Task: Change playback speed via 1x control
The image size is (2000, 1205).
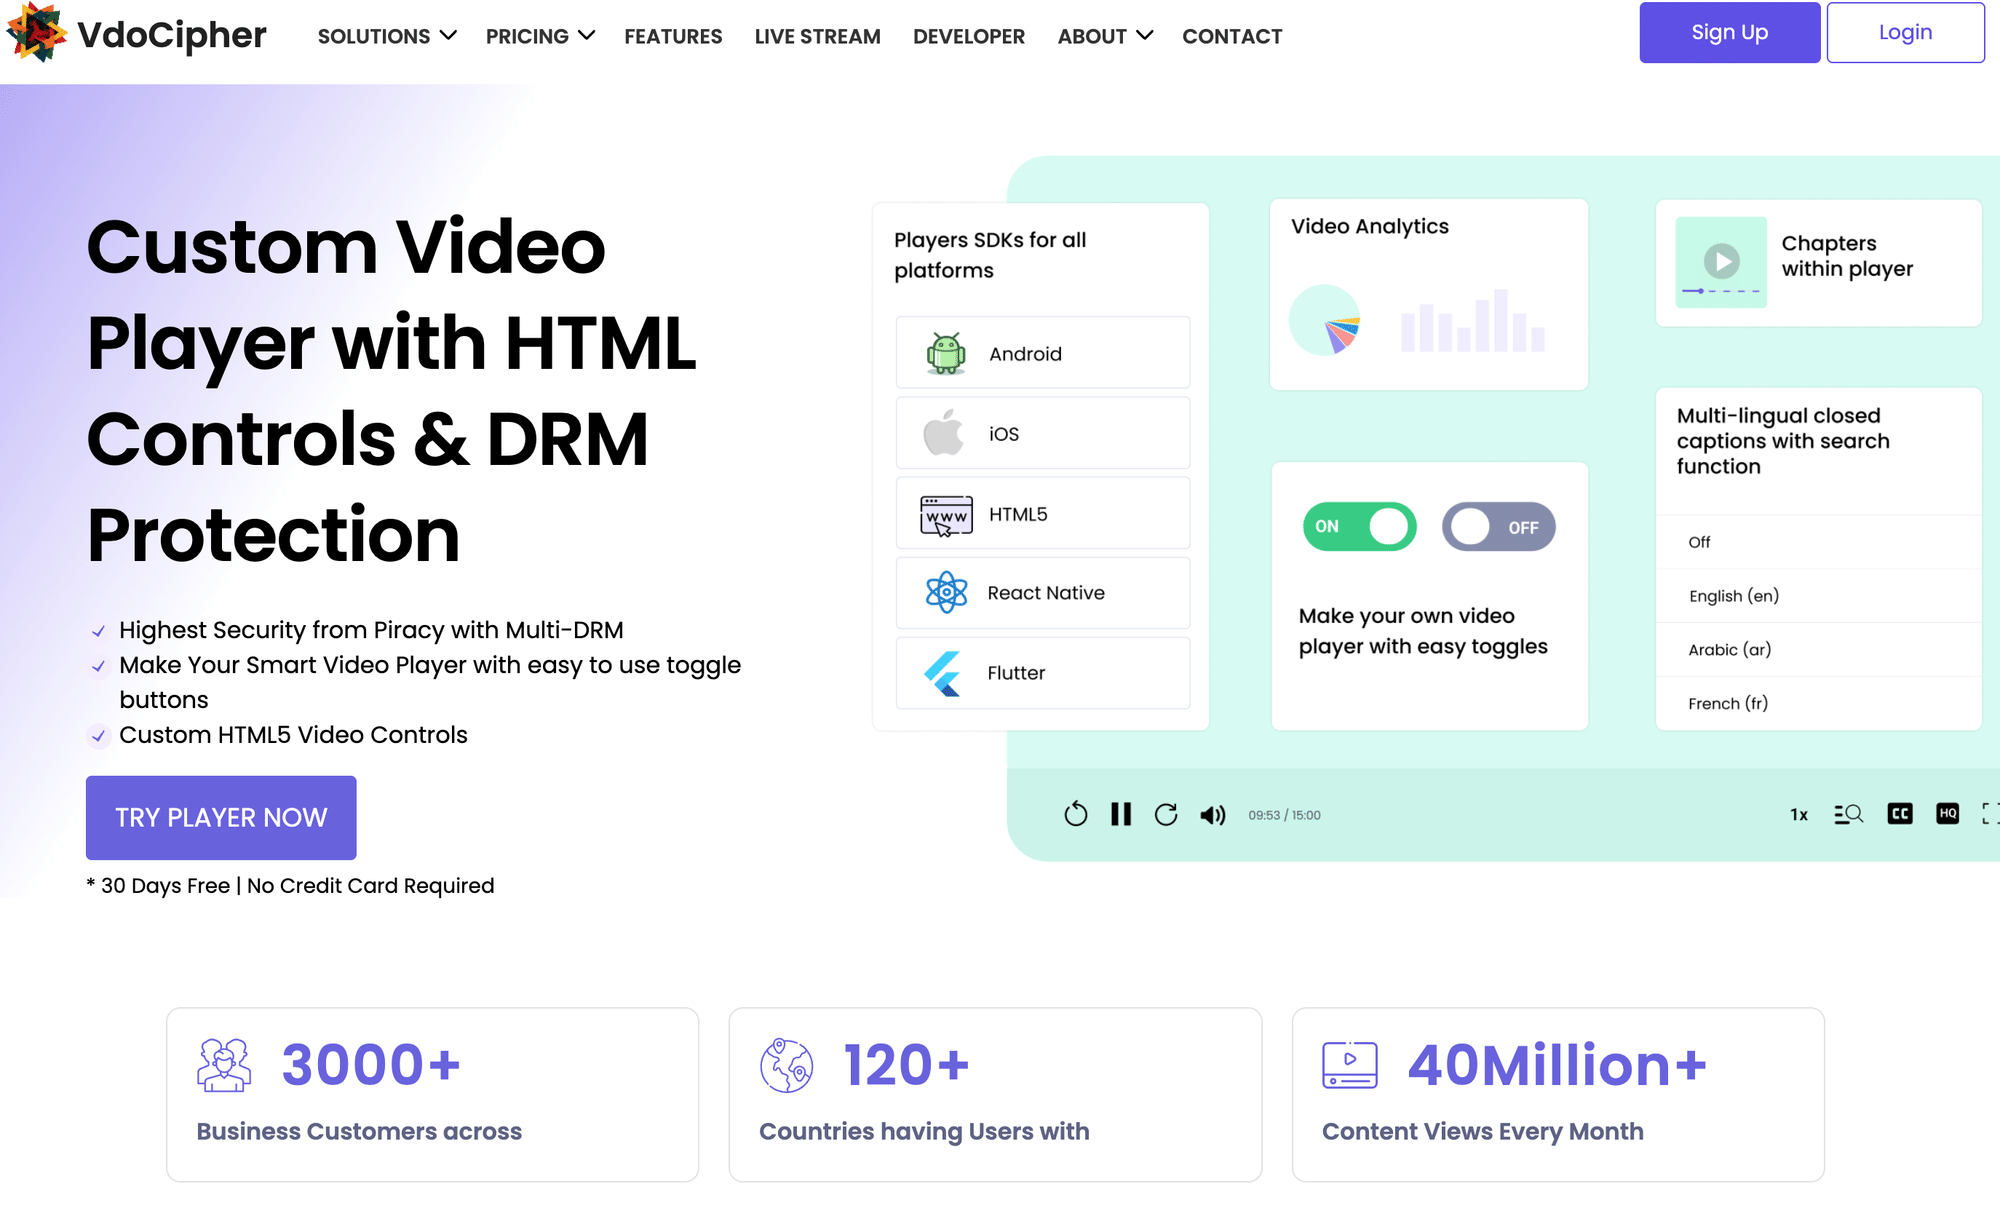Action: (1799, 815)
